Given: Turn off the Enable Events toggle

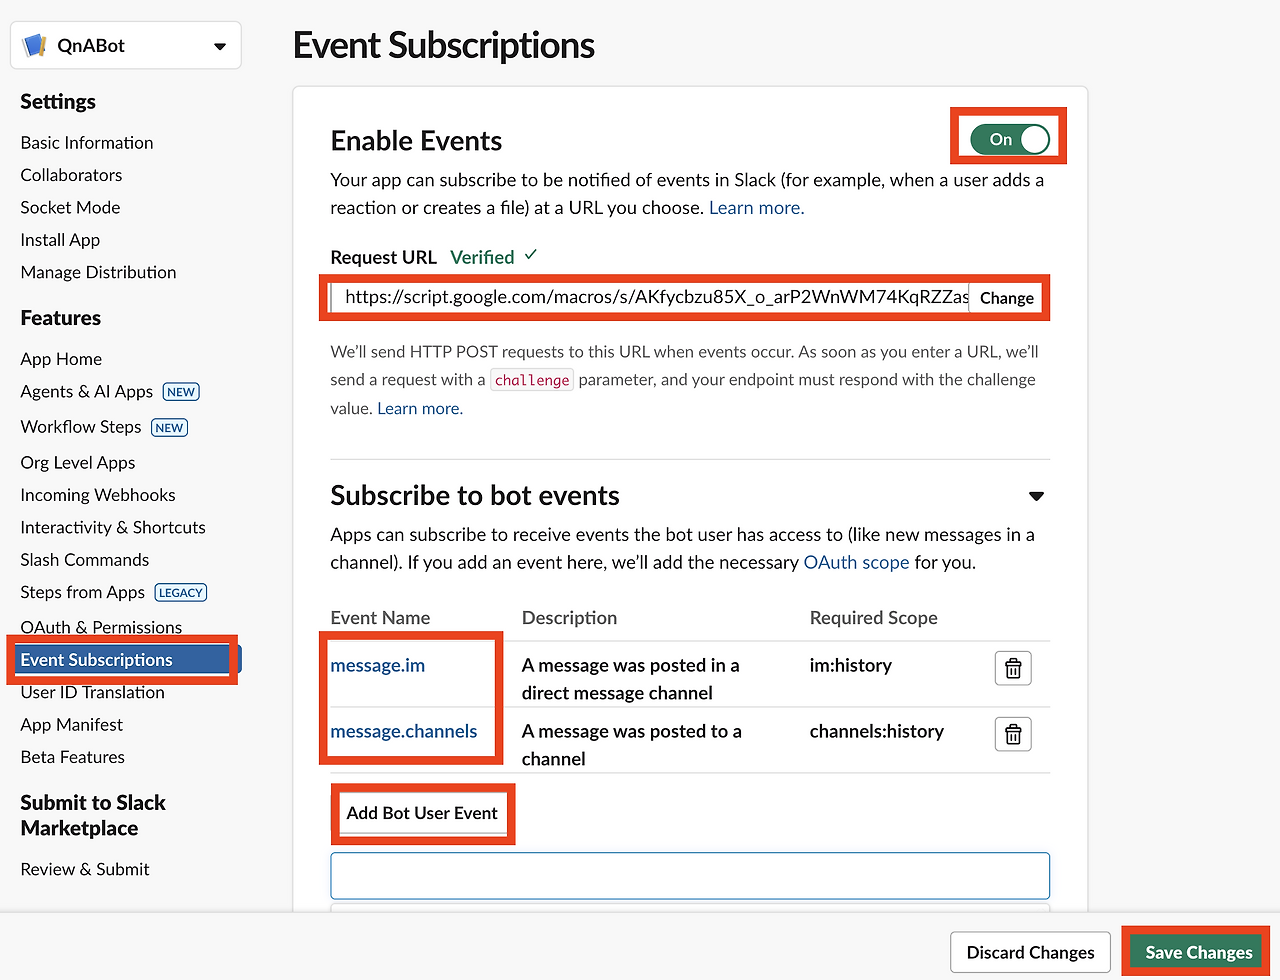Looking at the screenshot, I should 1010,139.
